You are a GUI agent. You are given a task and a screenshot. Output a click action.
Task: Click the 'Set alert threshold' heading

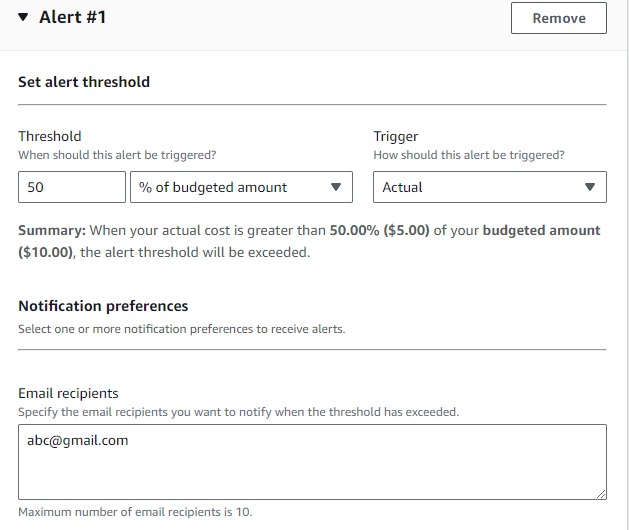point(84,82)
